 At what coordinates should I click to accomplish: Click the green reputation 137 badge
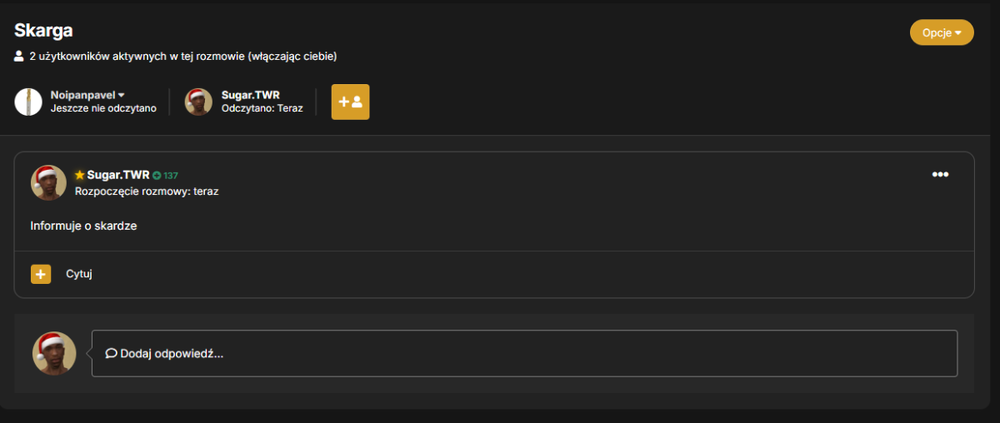point(165,175)
